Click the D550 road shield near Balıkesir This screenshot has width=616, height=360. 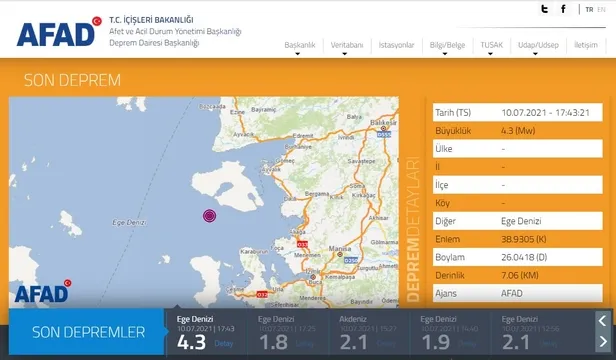click(384, 134)
